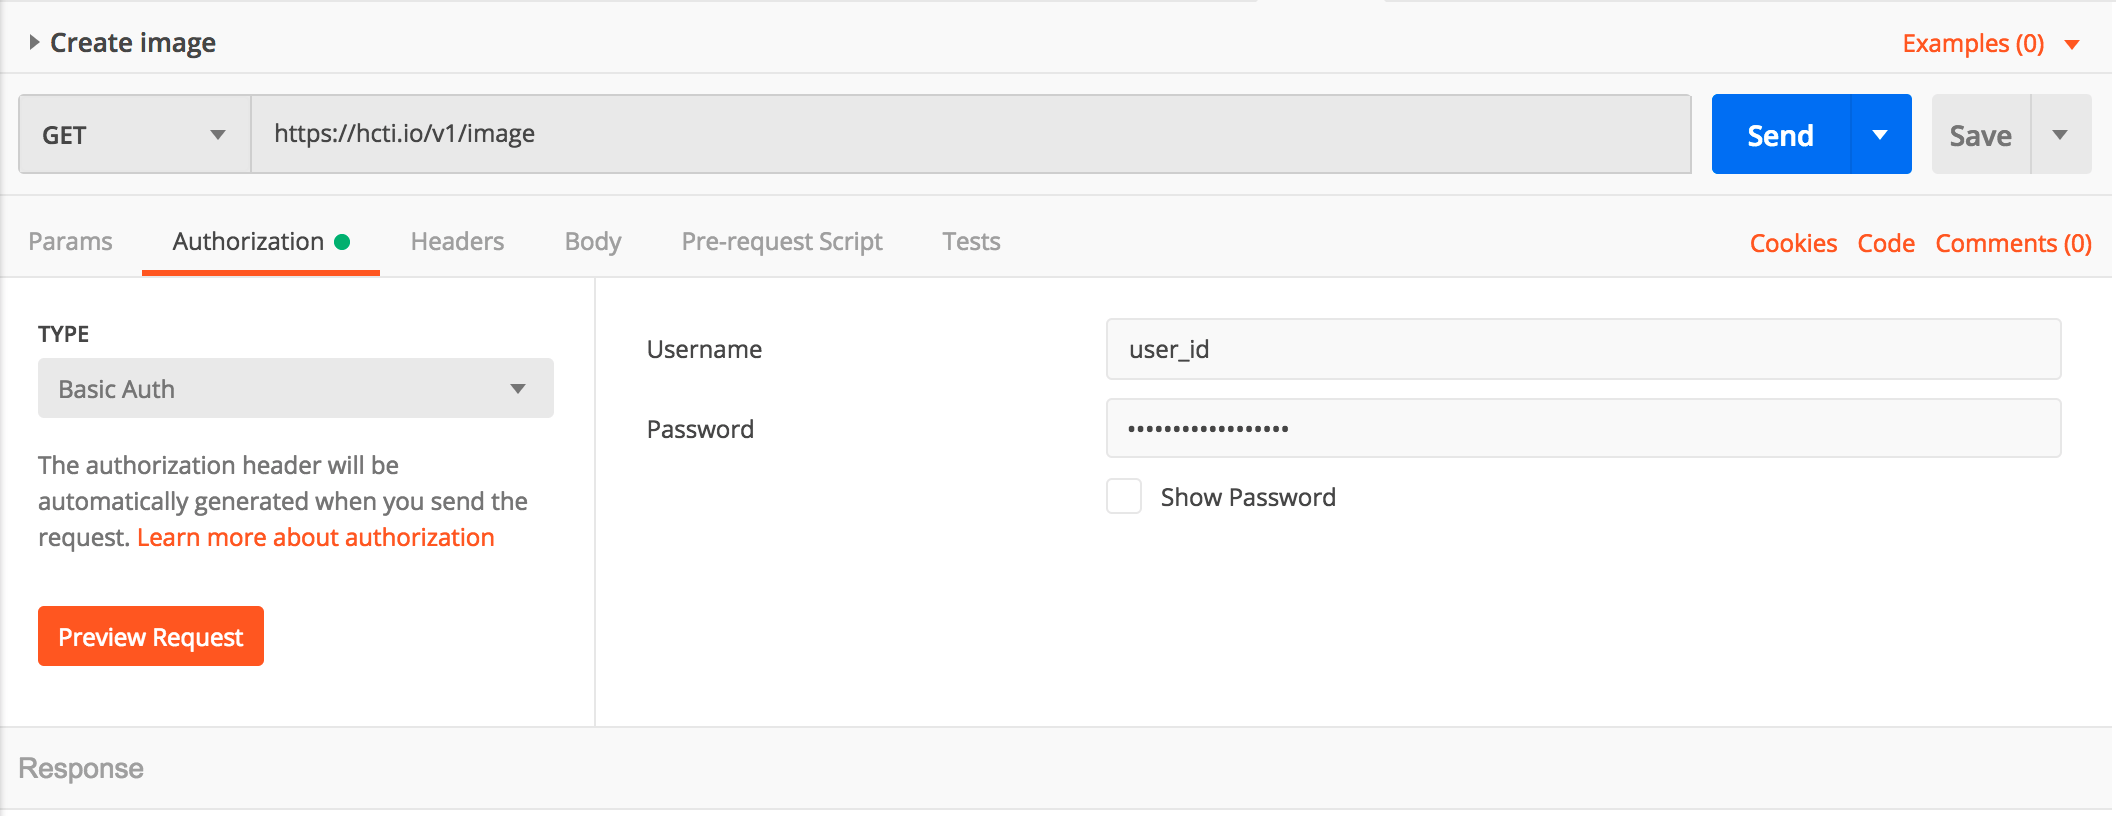Open the Body tab
Screen dimensions: 2116x816
(x=593, y=242)
